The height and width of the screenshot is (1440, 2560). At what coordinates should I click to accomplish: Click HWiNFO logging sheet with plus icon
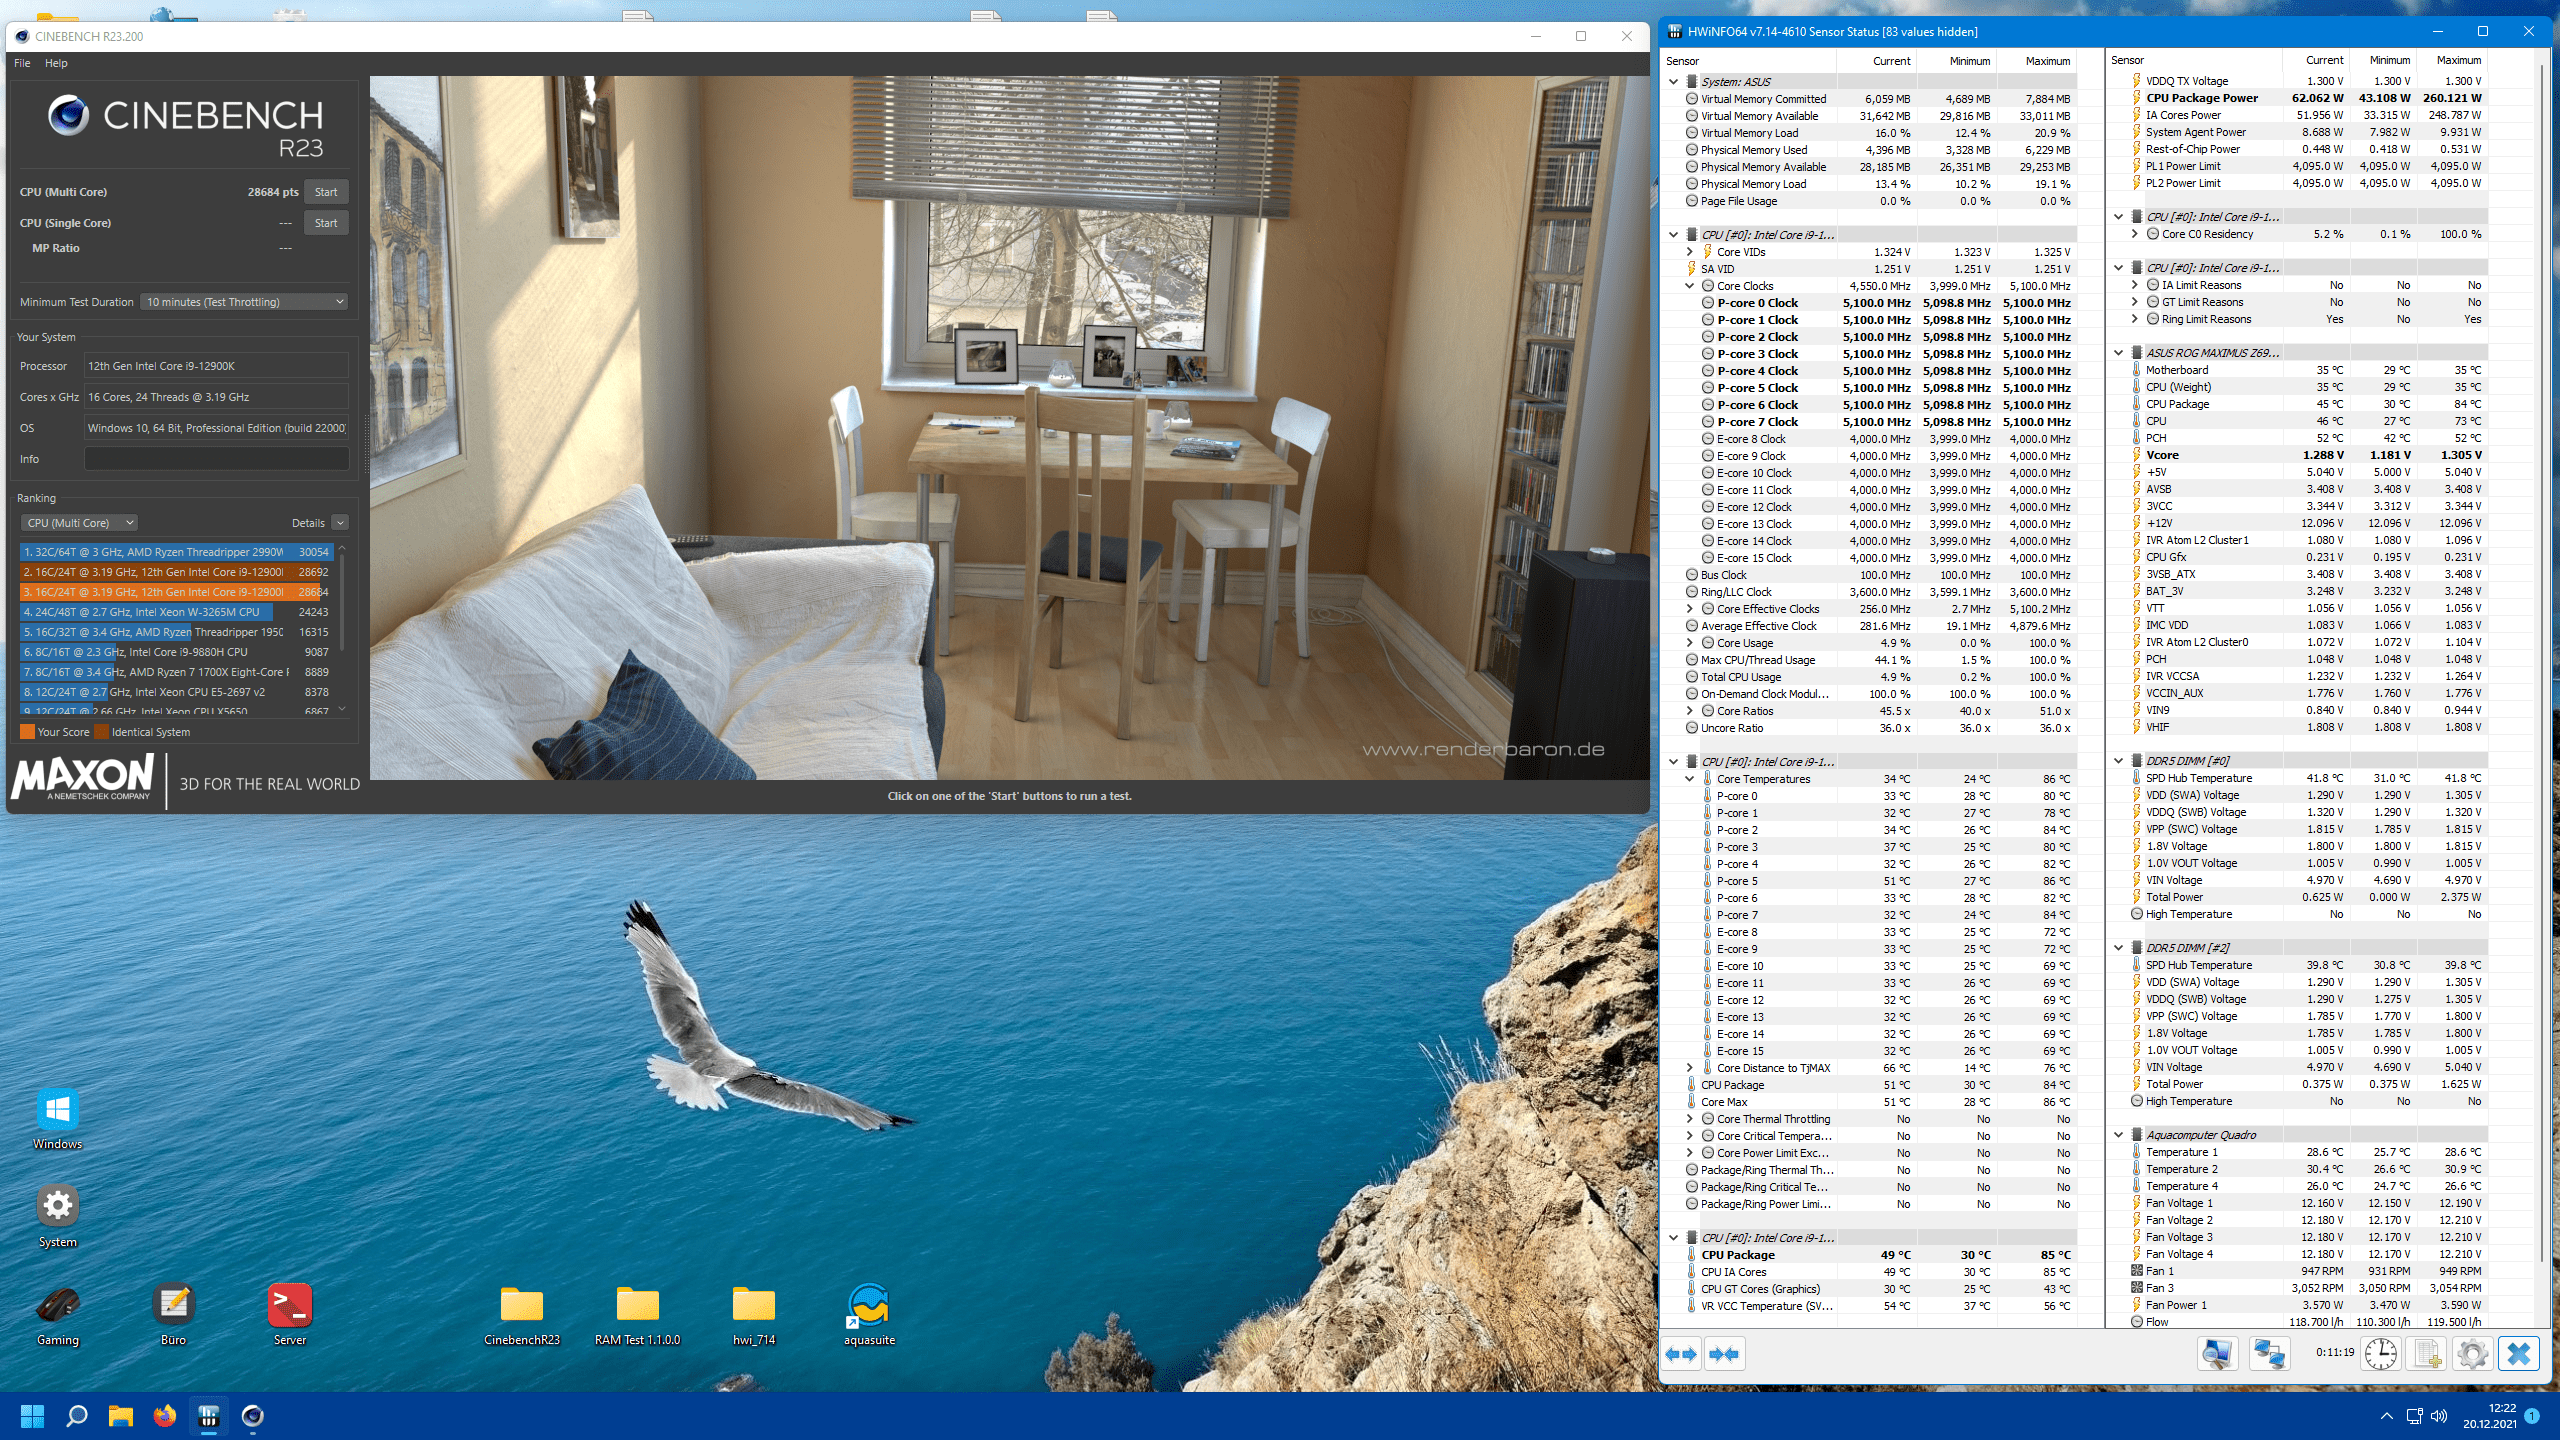[x=2427, y=1354]
